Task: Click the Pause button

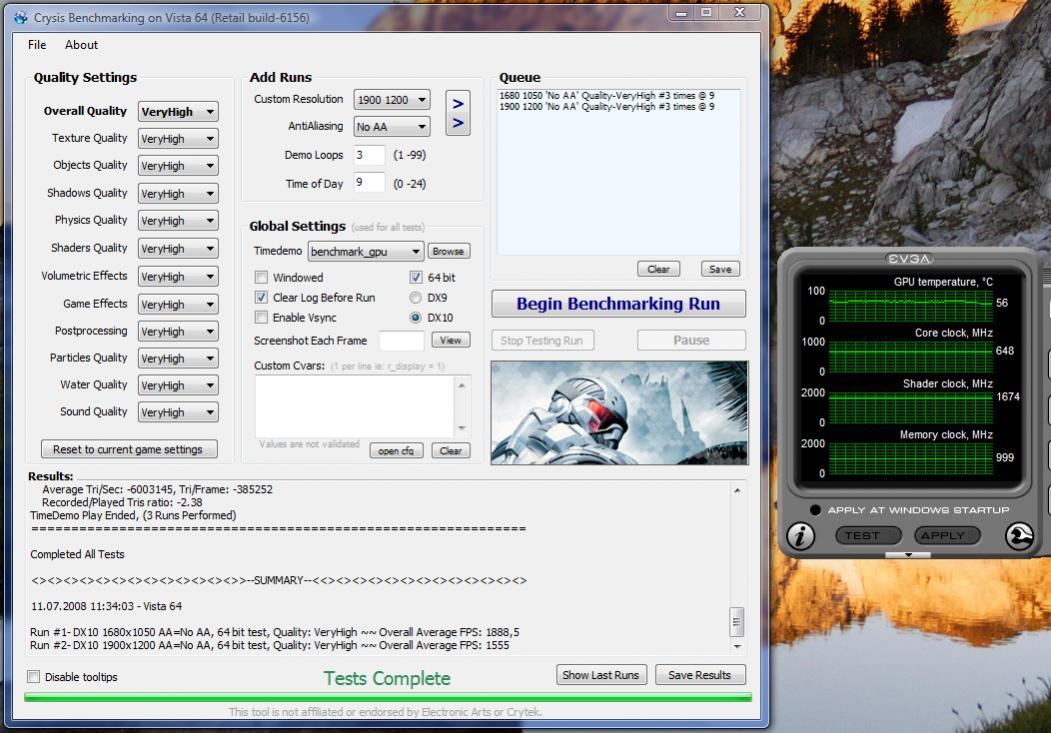Action: pyautogui.click(x=691, y=340)
